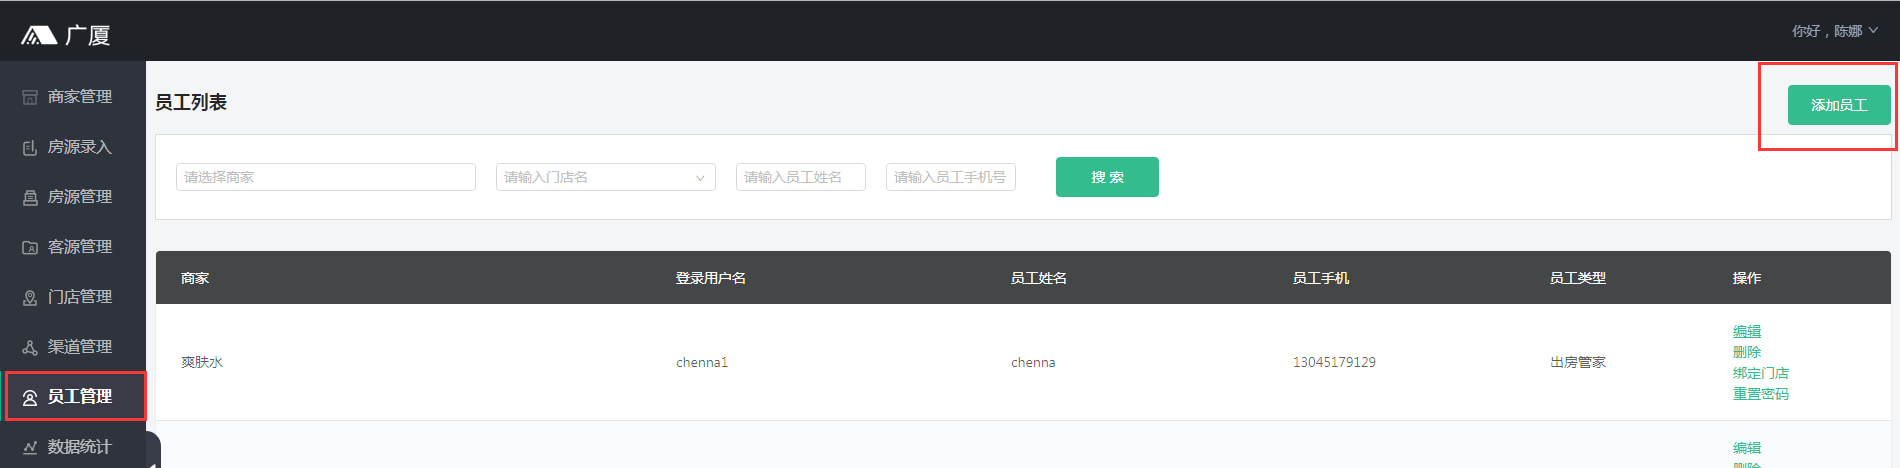Click the 客源管理 icon in sidebar
The image size is (1900, 468).
(30, 247)
